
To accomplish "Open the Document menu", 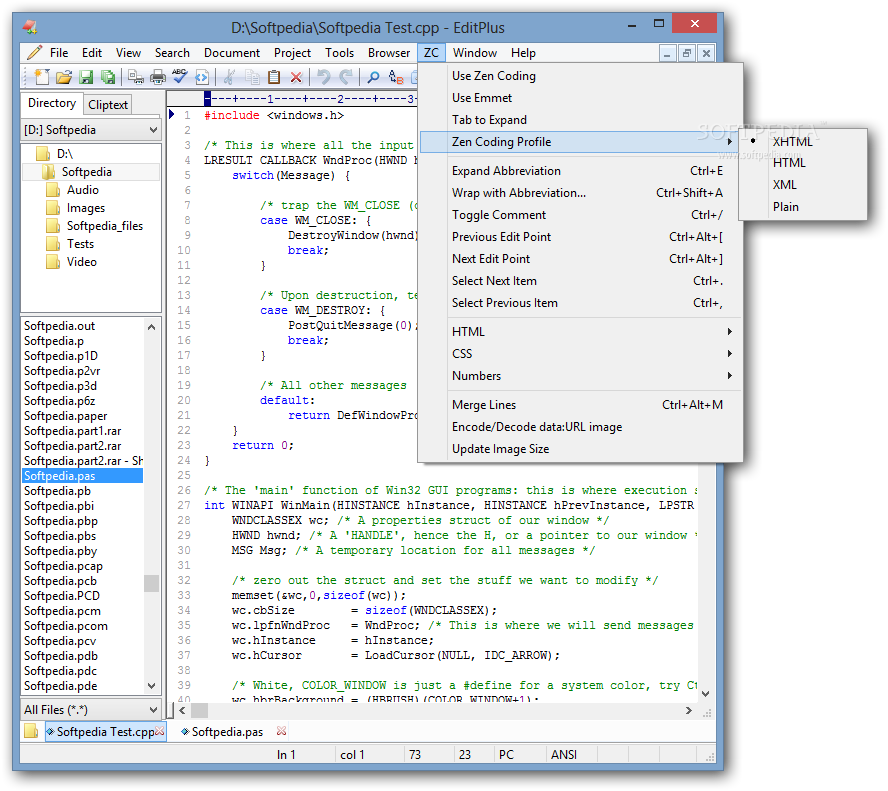I will pyautogui.click(x=232, y=53).
